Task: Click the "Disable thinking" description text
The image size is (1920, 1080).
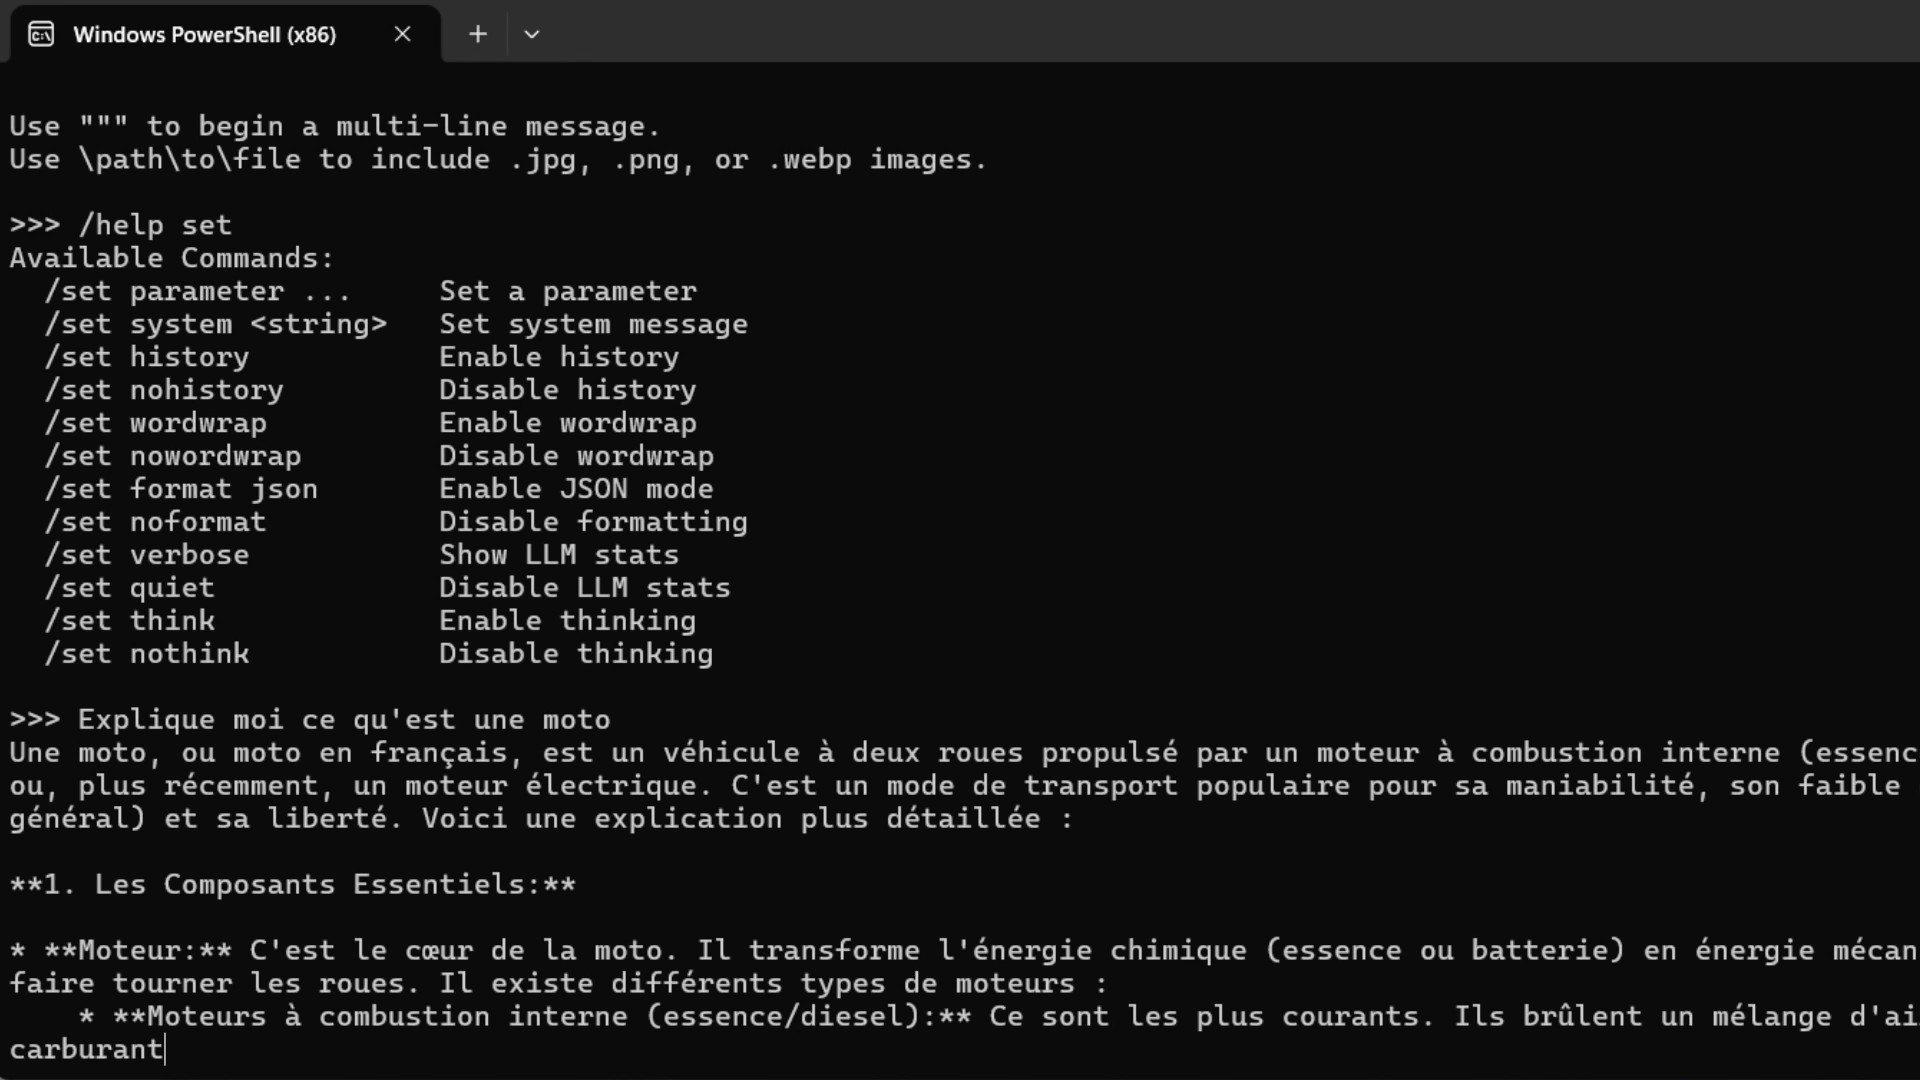Action: tap(576, 654)
